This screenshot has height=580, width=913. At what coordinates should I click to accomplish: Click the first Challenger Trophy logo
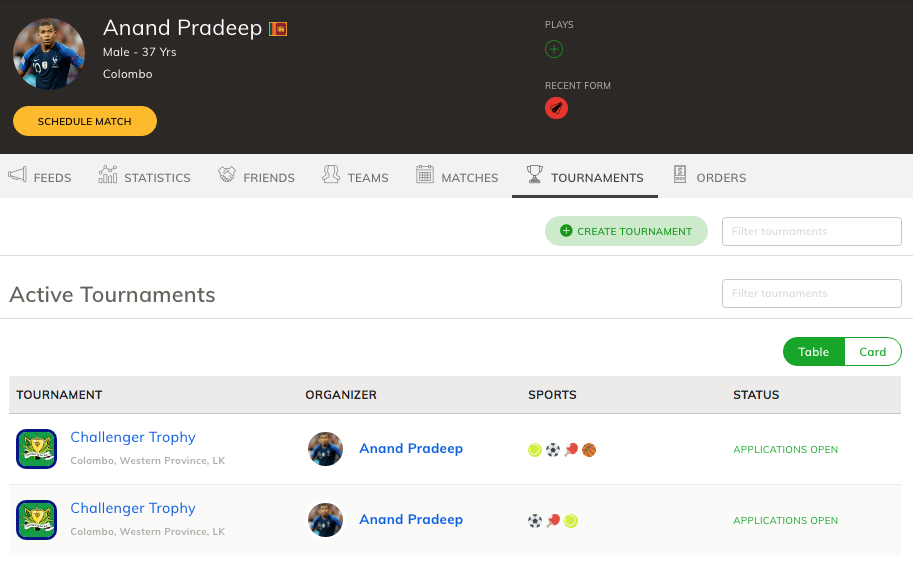coord(36,449)
